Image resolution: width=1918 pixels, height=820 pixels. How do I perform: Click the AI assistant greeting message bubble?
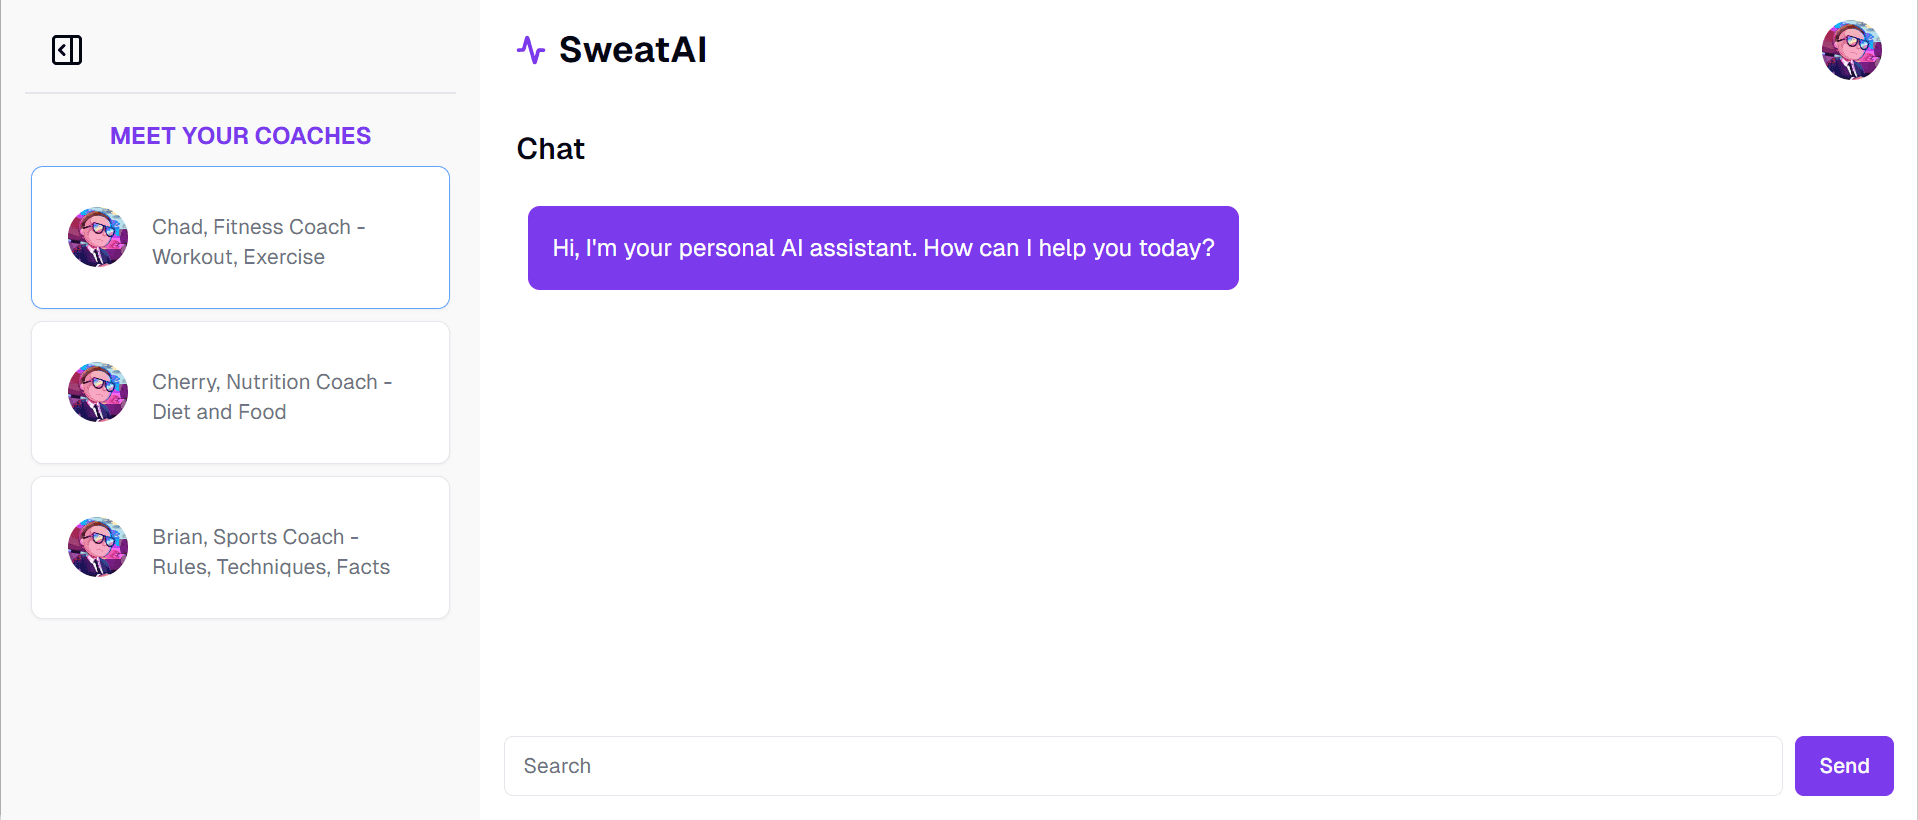883,248
